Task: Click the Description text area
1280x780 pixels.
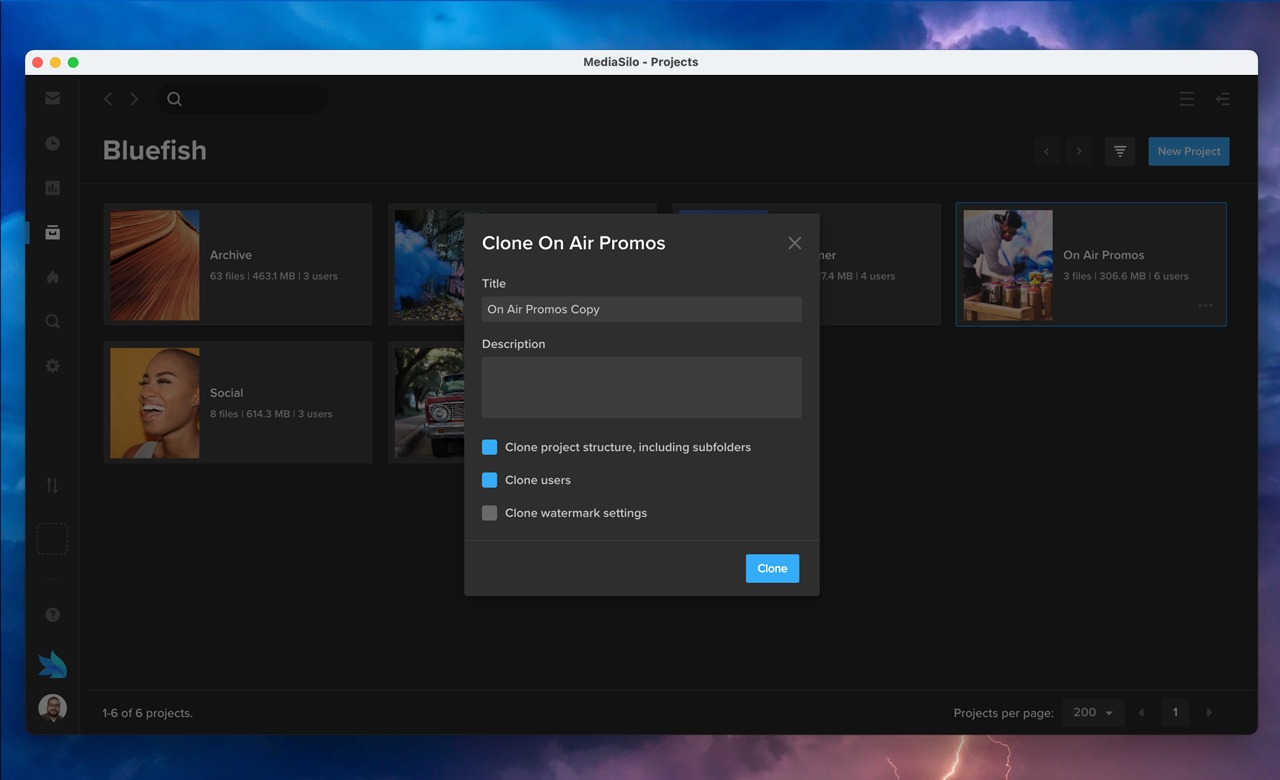Action: [641, 387]
